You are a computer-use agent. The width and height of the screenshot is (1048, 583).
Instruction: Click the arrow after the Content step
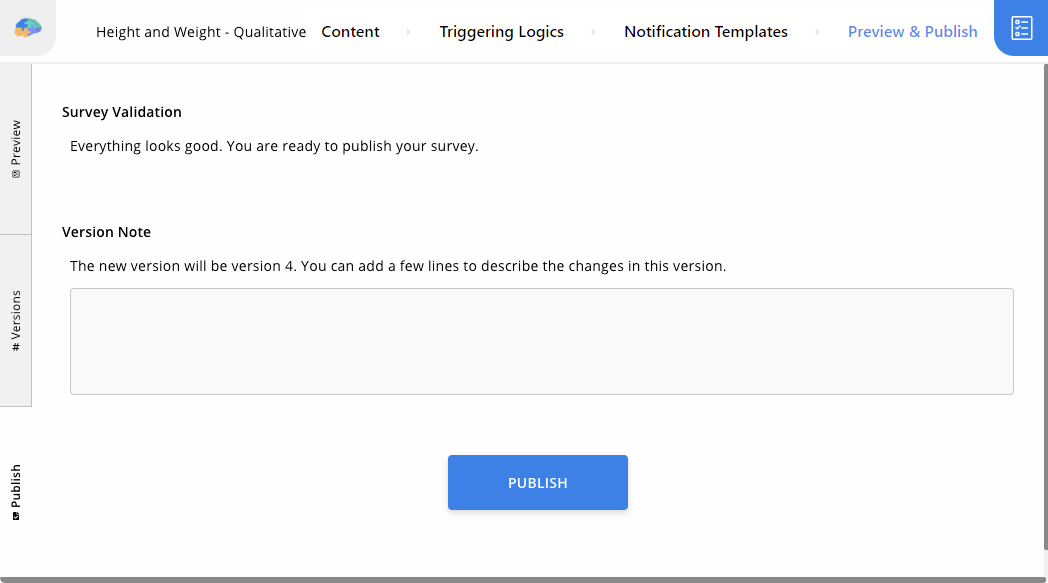pos(409,31)
